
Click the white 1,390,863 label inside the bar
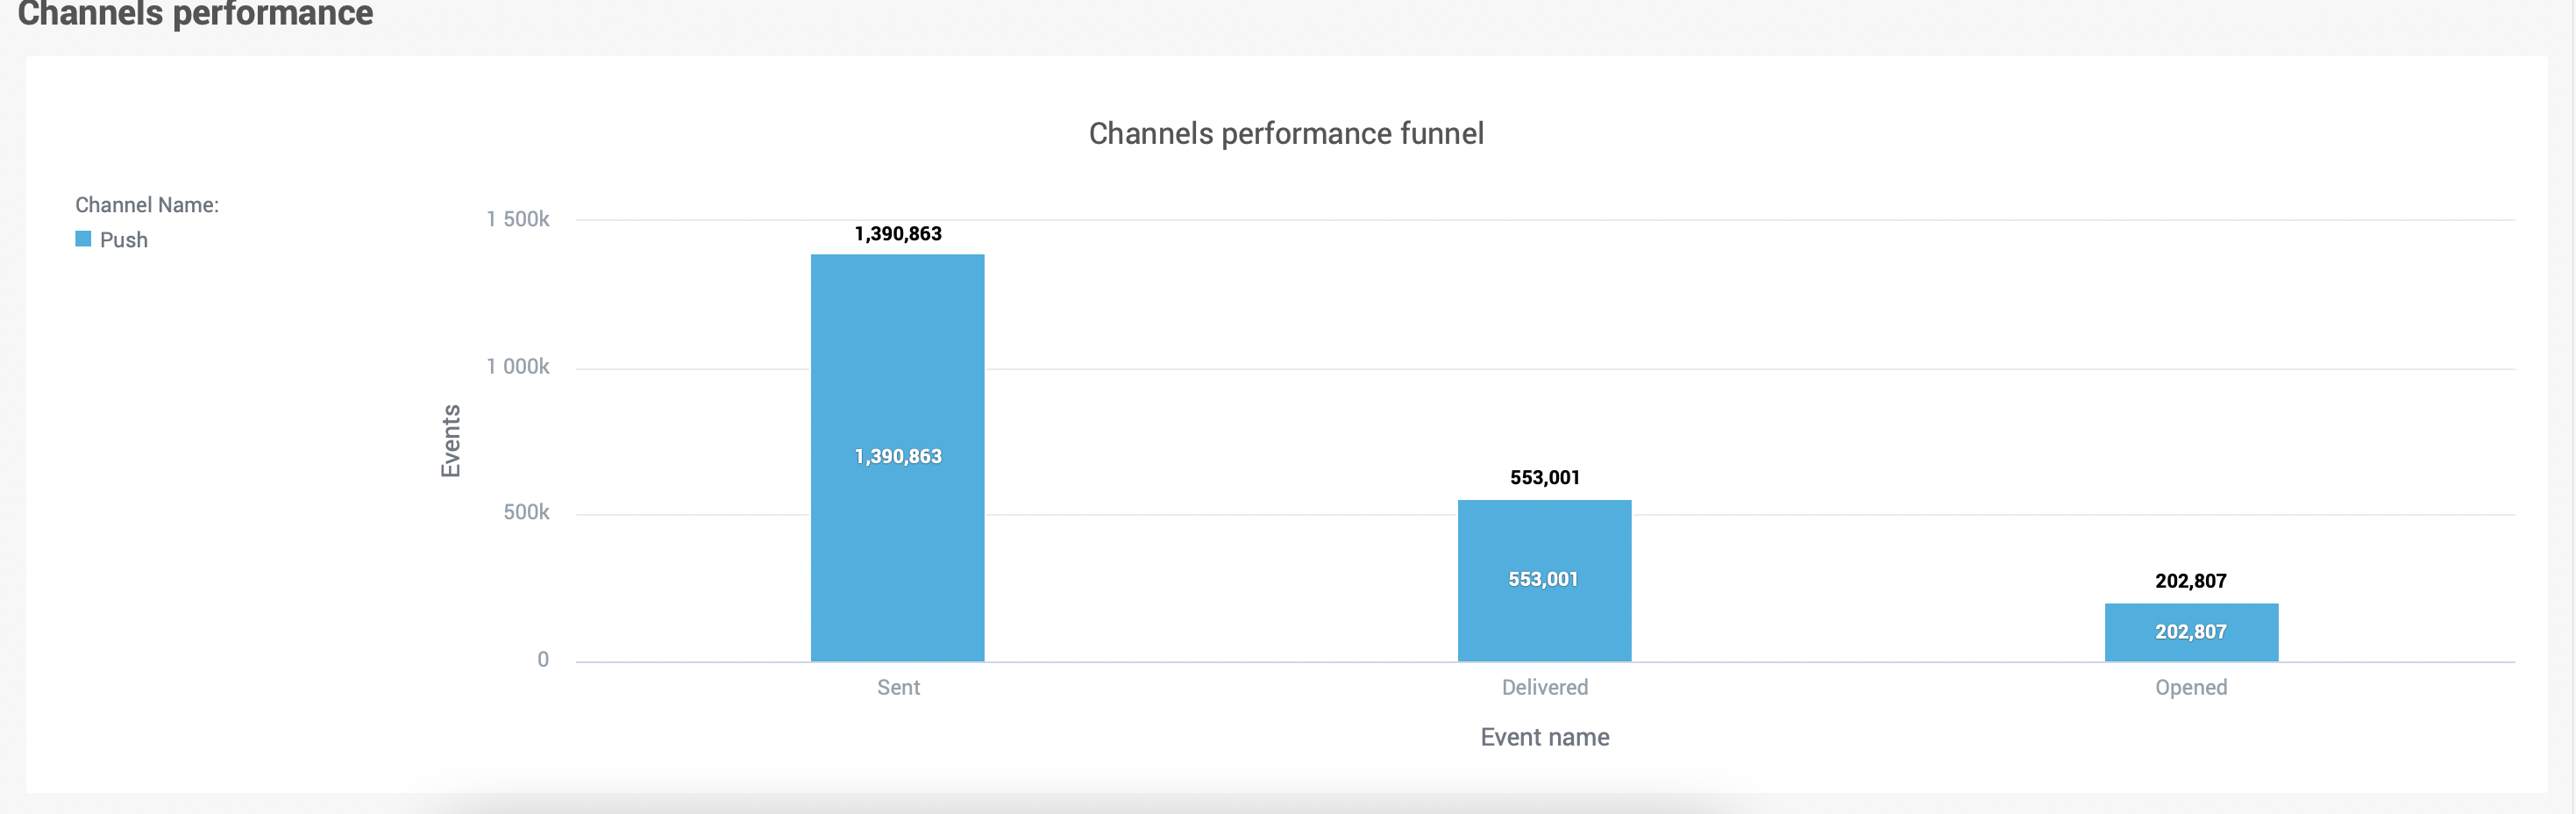(897, 456)
